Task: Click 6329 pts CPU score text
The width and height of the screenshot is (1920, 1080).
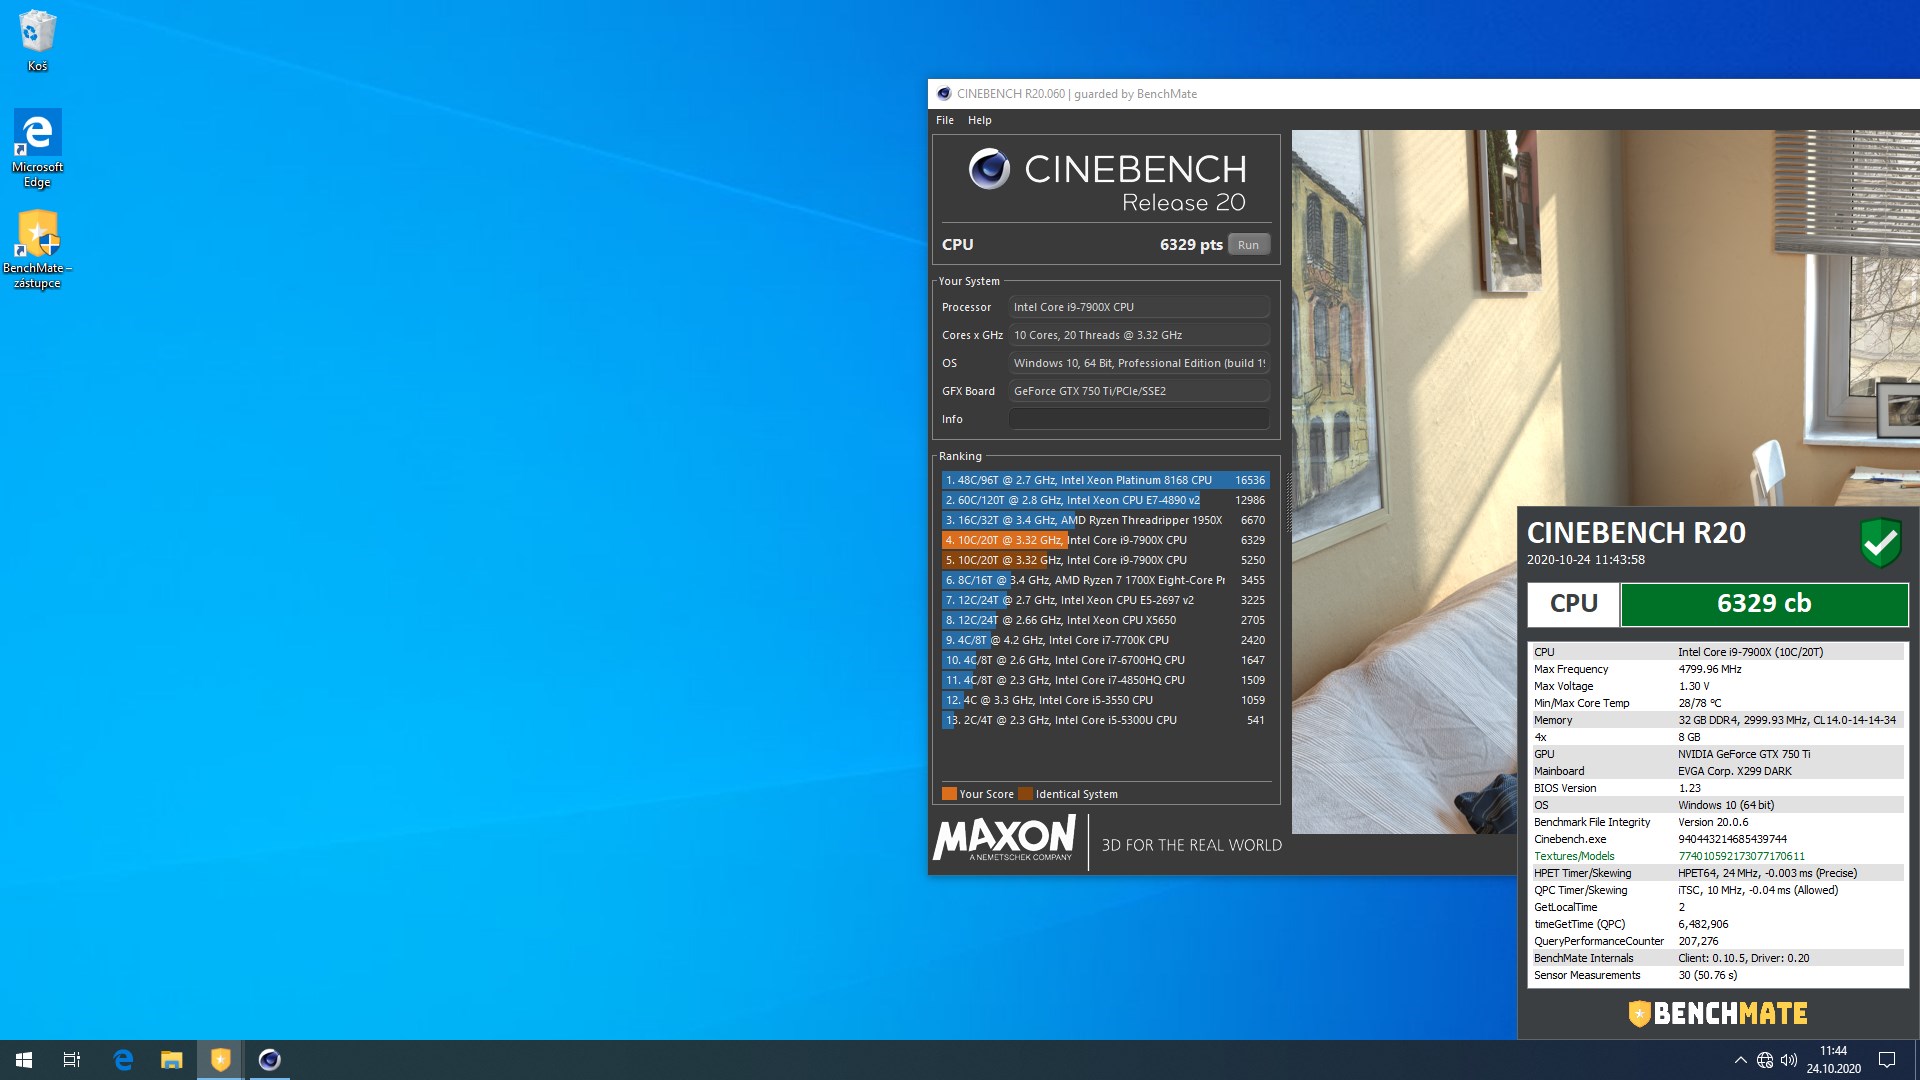Action: point(1191,245)
